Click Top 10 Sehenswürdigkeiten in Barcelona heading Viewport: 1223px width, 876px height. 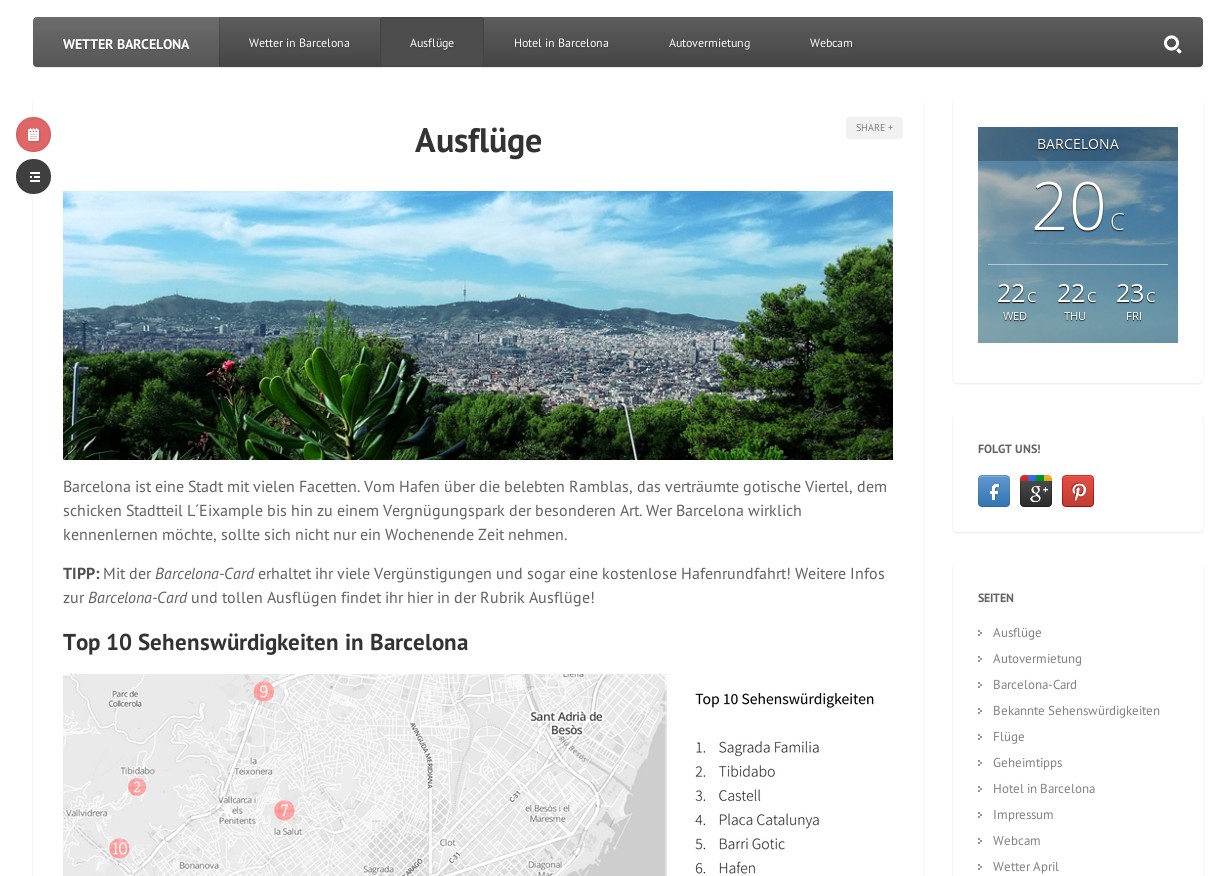click(265, 642)
